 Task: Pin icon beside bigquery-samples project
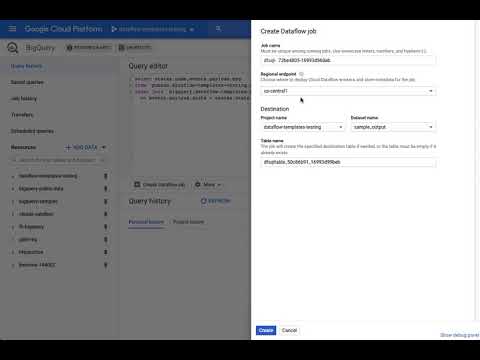point(106,201)
